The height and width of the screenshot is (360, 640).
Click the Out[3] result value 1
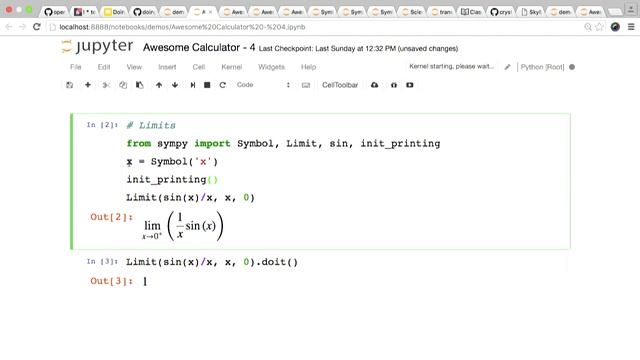(145, 281)
